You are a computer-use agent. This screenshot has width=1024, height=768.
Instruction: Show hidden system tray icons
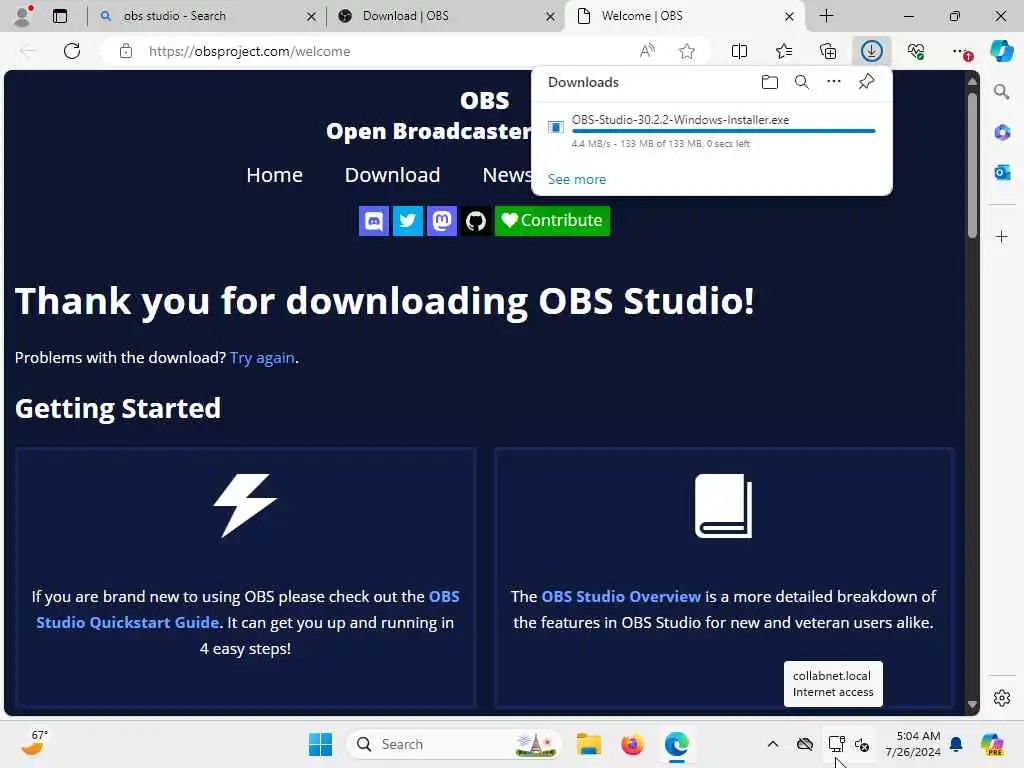(x=773, y=744)
